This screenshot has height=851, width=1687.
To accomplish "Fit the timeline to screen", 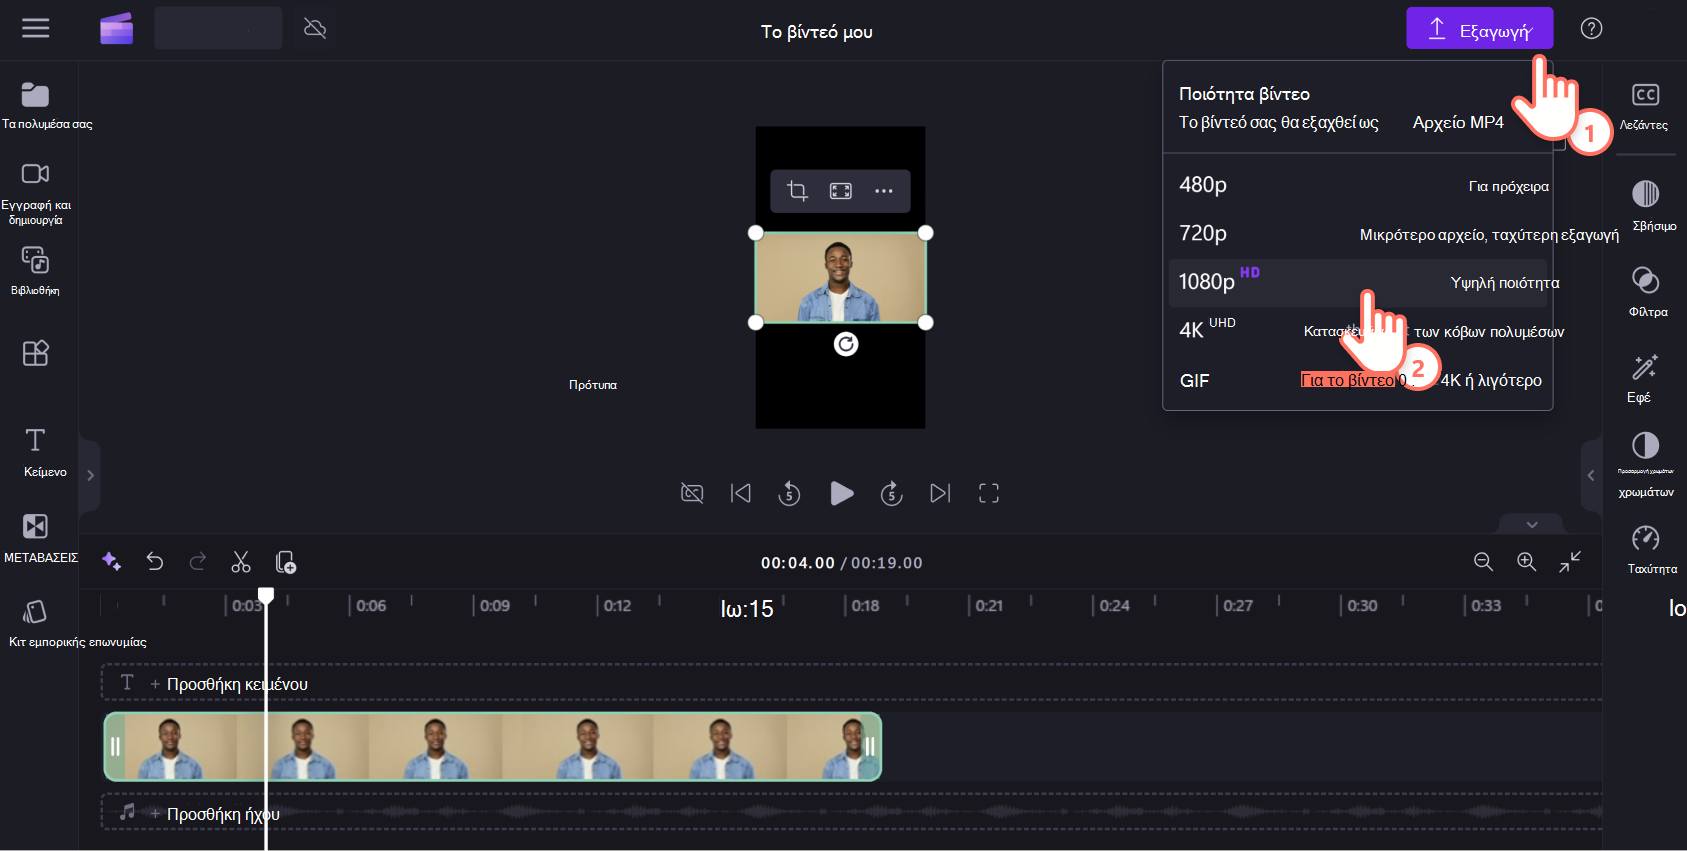I will coord(1570,561).
